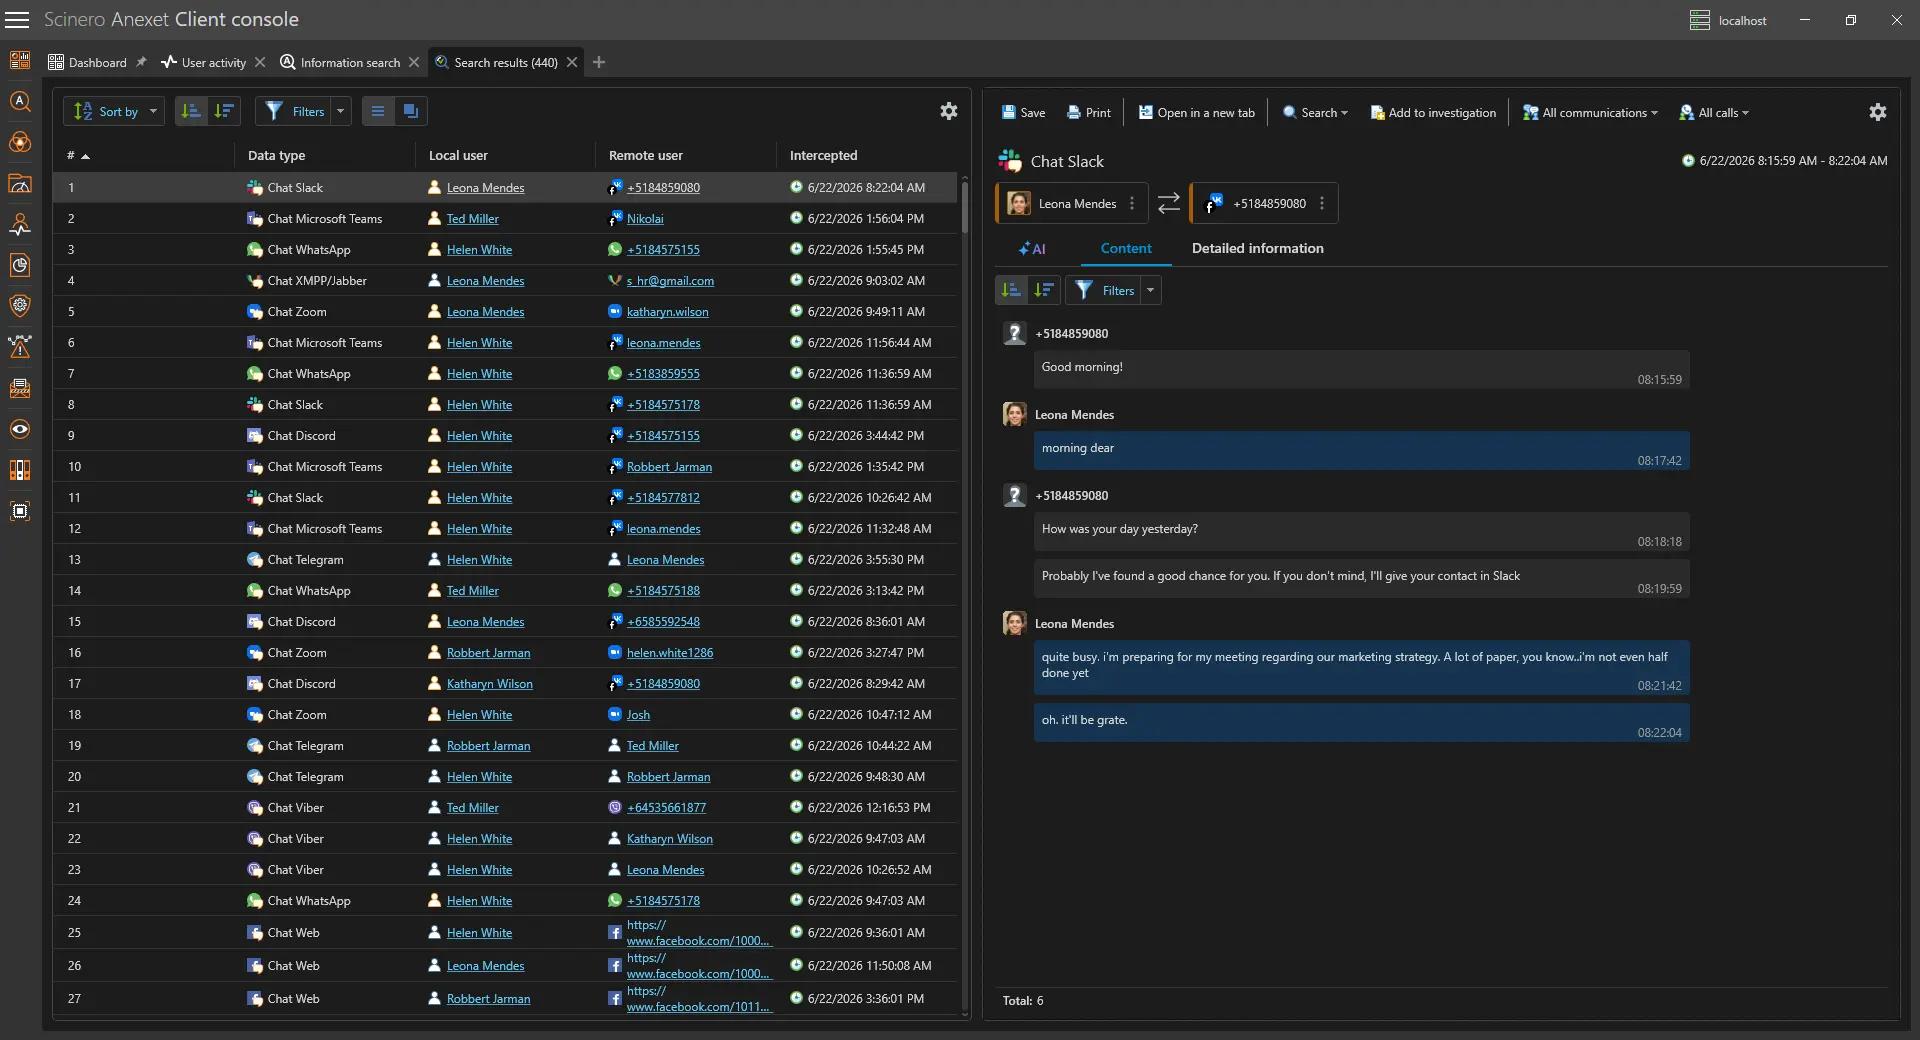Open the All calls dropdown
This screenshot has width=1920, height=1040.
tap(1714, 112)
